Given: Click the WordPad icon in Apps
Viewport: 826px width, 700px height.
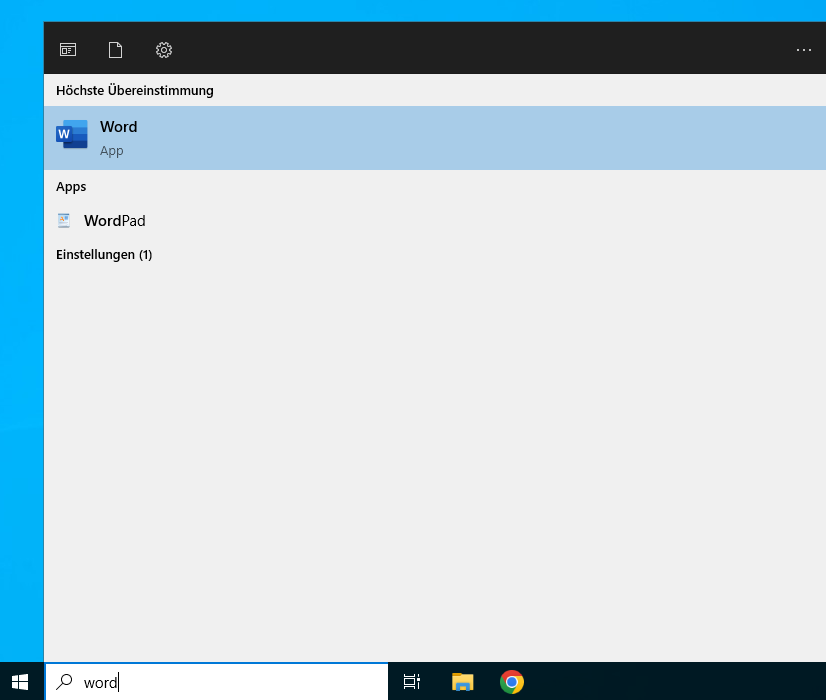Looking at the screenshot, I should [x=65, y=221].
